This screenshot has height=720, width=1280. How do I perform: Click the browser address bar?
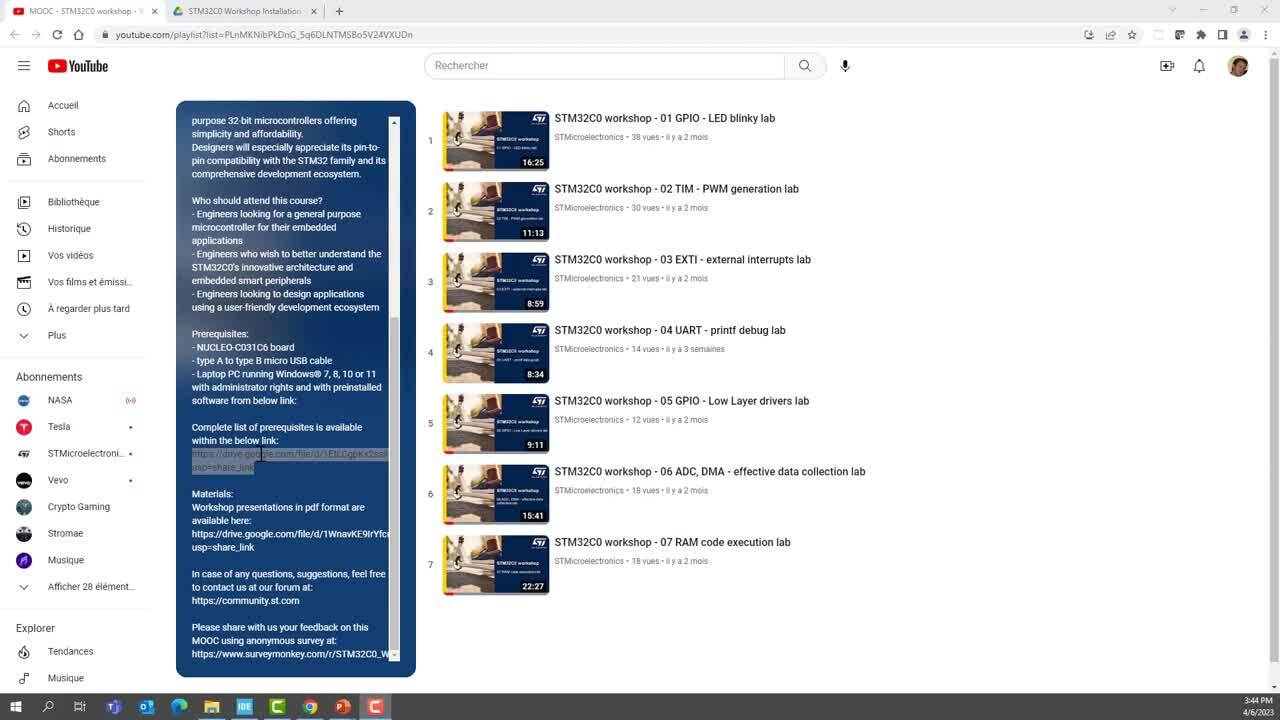[x=590, y=34]
